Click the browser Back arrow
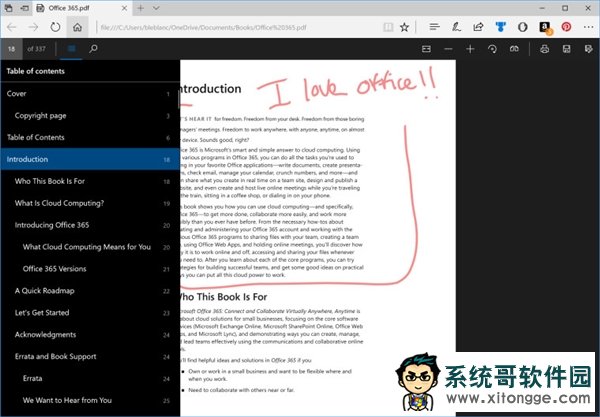The image size is (600, 417). (x=11, y=27)
